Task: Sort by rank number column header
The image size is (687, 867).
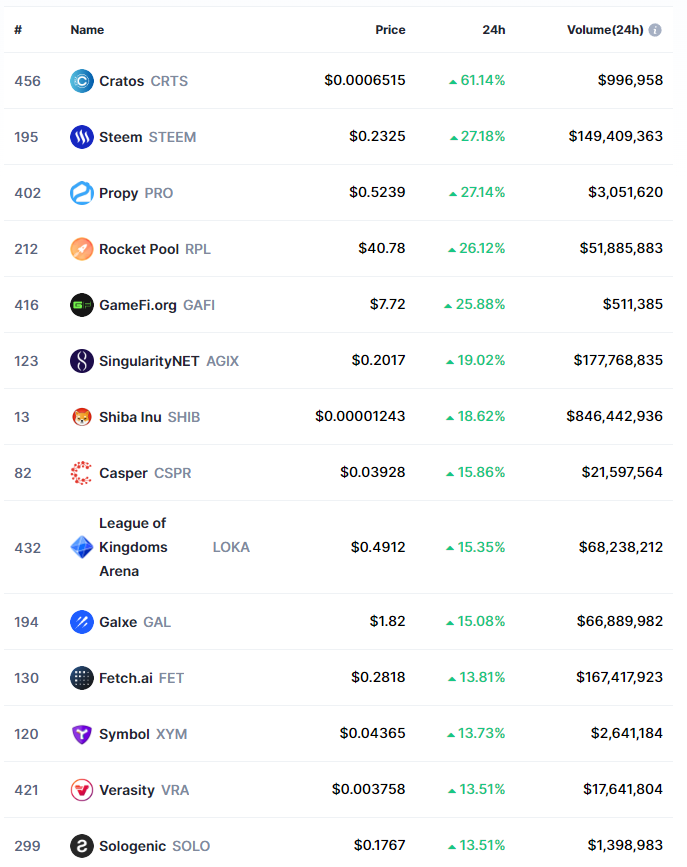Action: pos(18,30)
